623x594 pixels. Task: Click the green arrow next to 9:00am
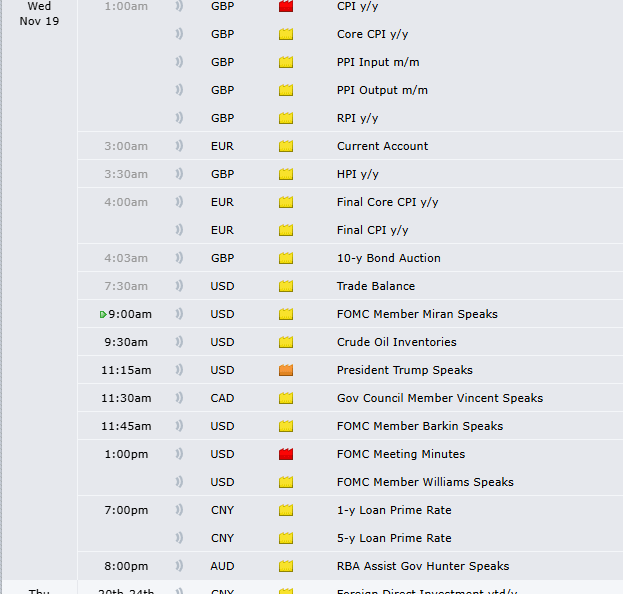[x=104, y=314]
